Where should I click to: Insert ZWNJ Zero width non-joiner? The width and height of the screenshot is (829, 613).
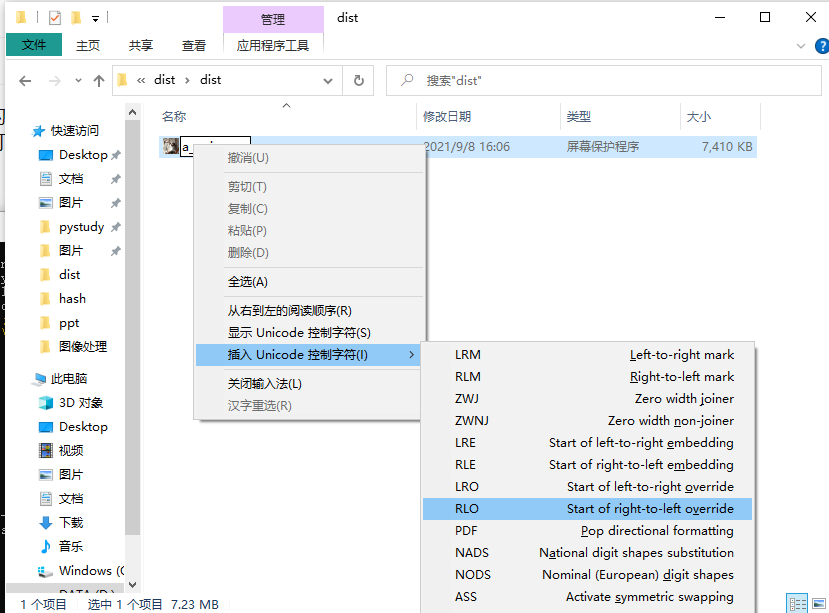(x=587, y=421)
